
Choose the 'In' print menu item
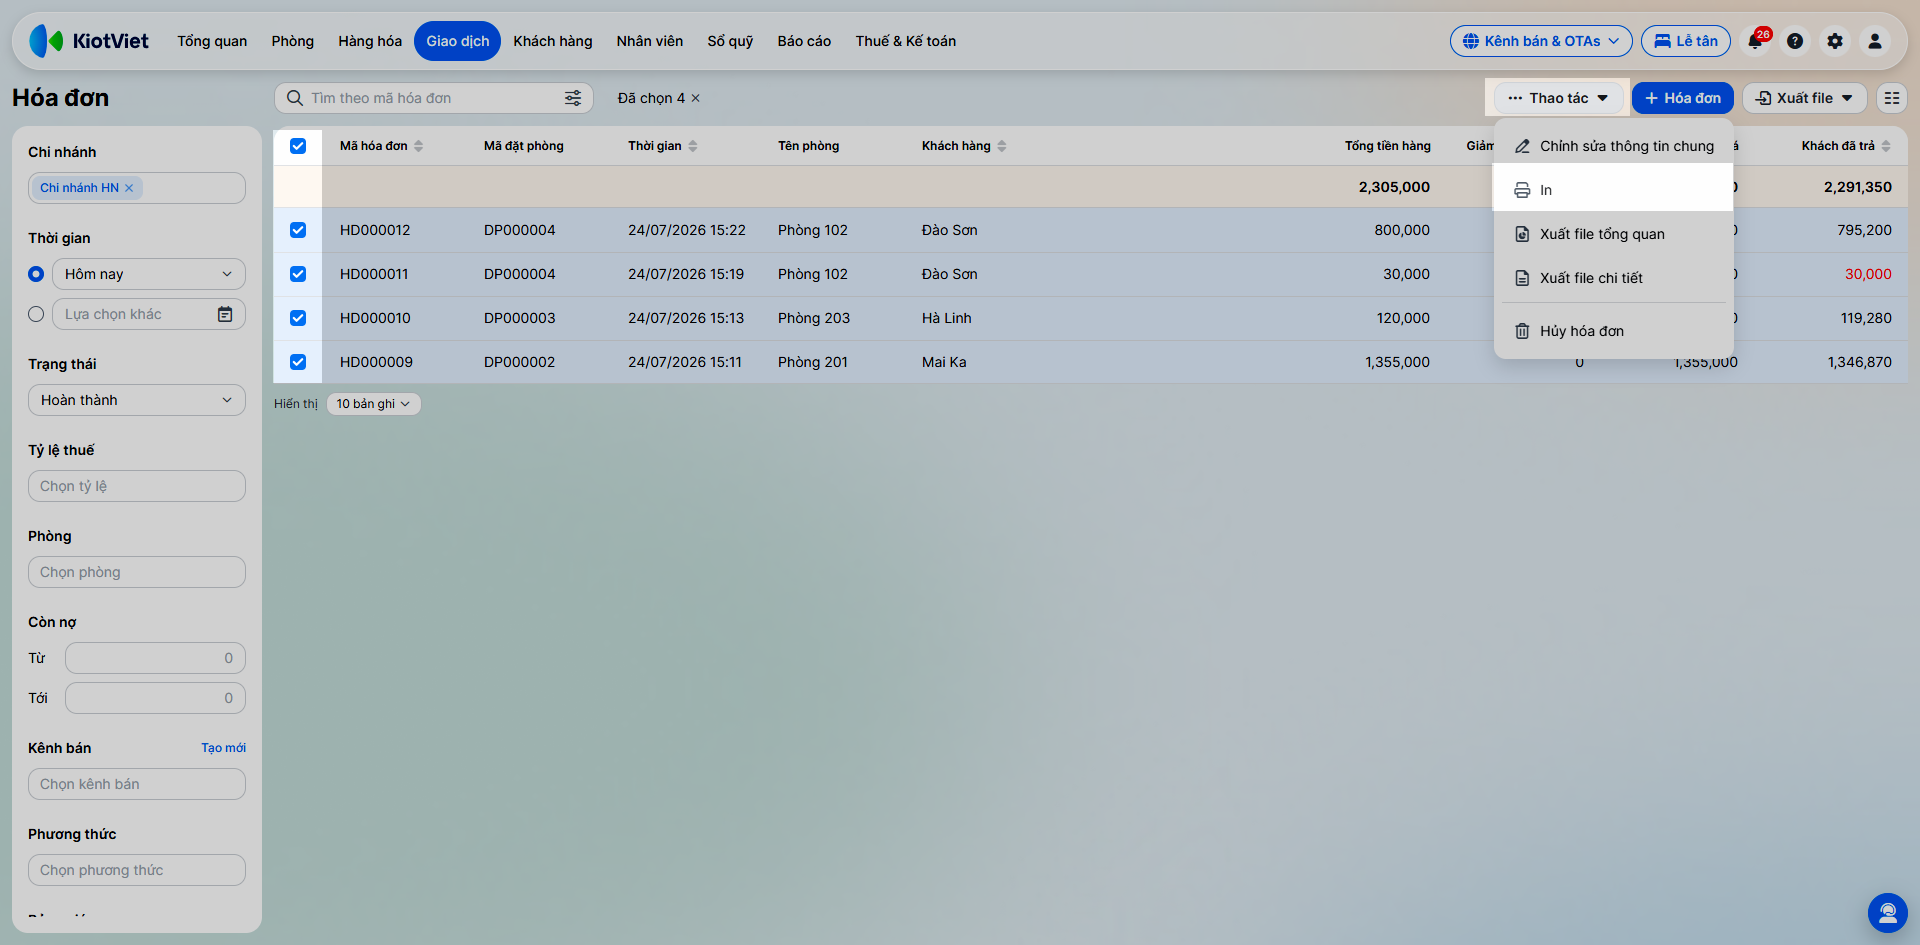pos(1613,190)
